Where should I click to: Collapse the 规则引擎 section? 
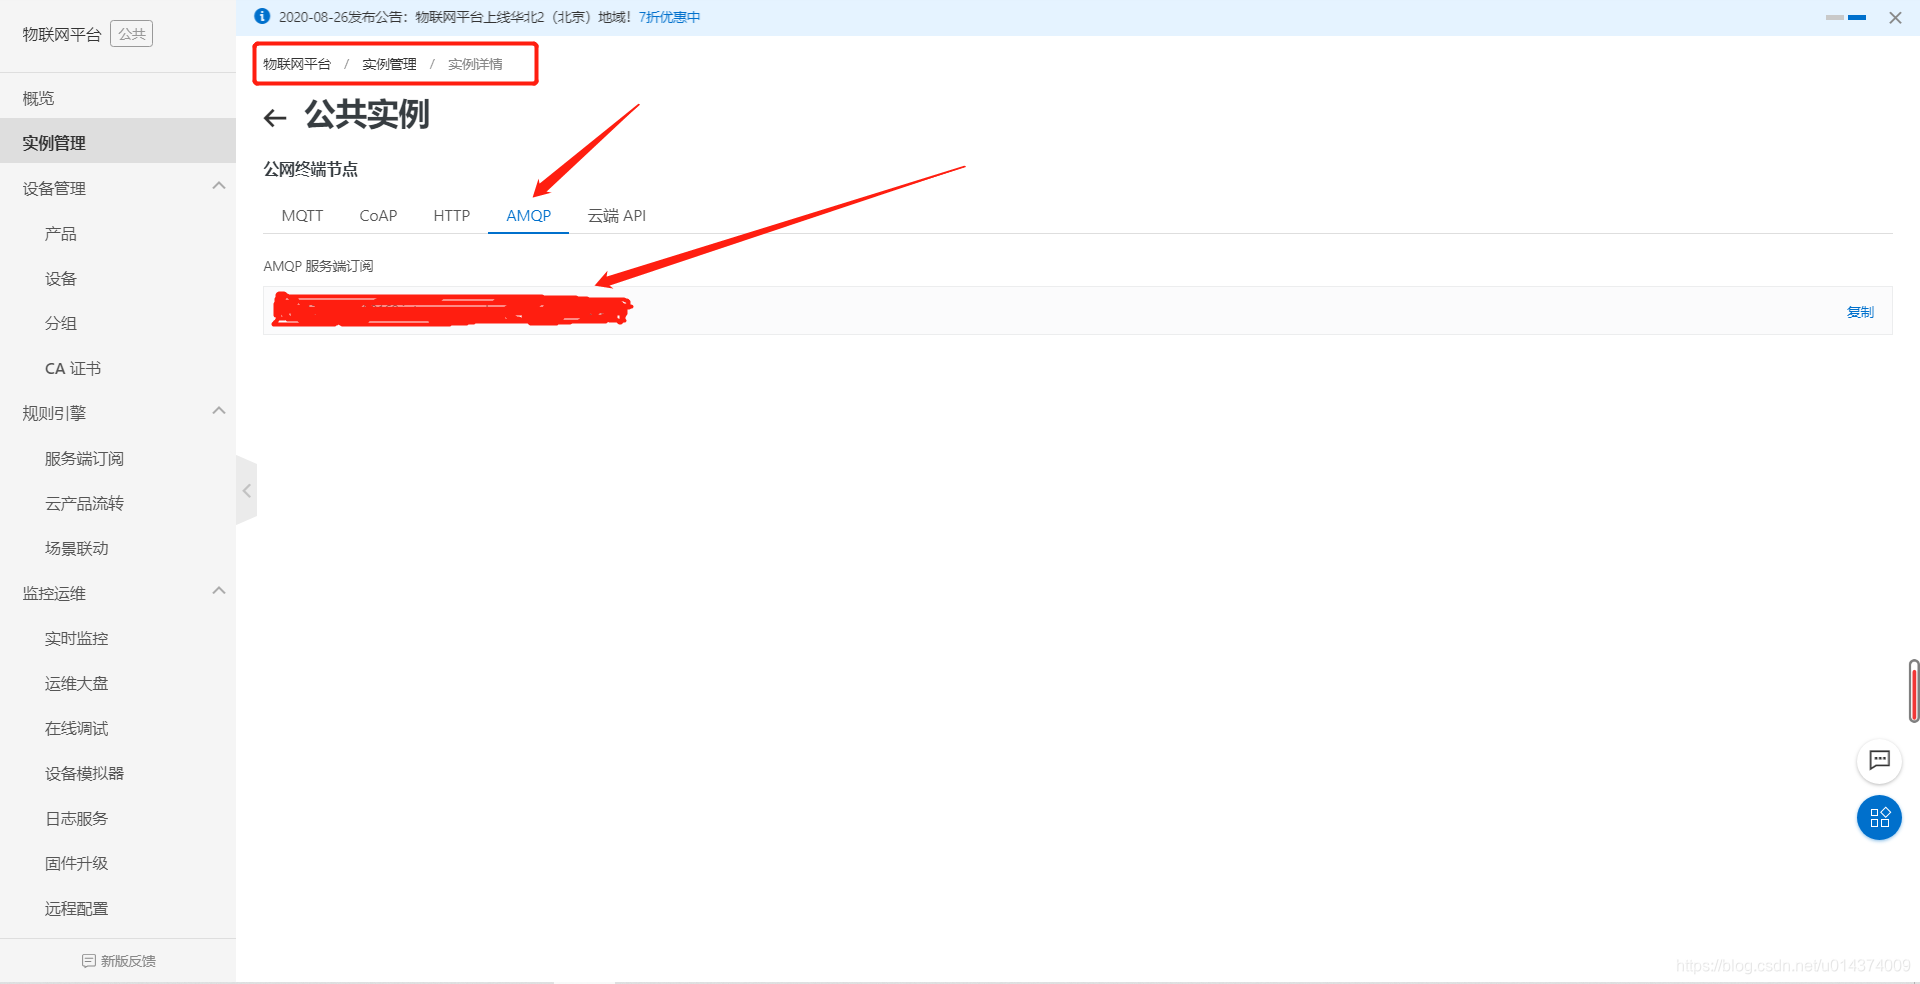pos(219,411)
